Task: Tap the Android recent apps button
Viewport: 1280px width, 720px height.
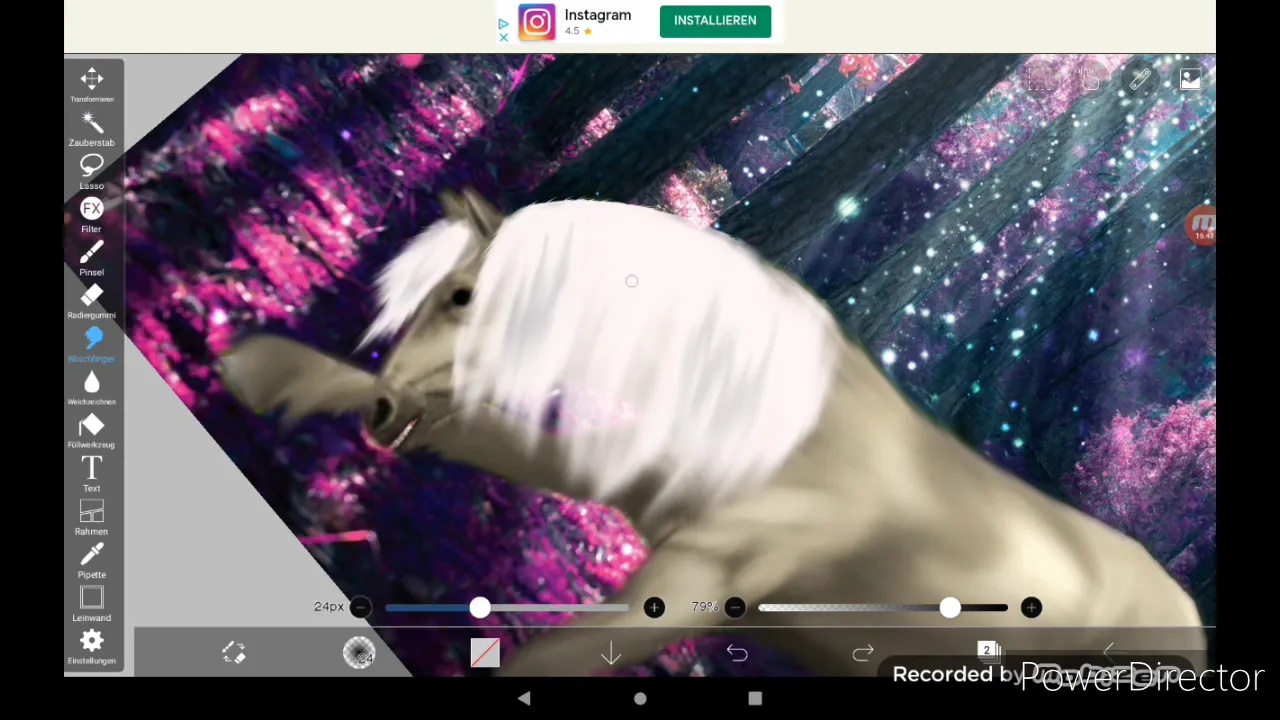Action: click(x=755, y=698)
